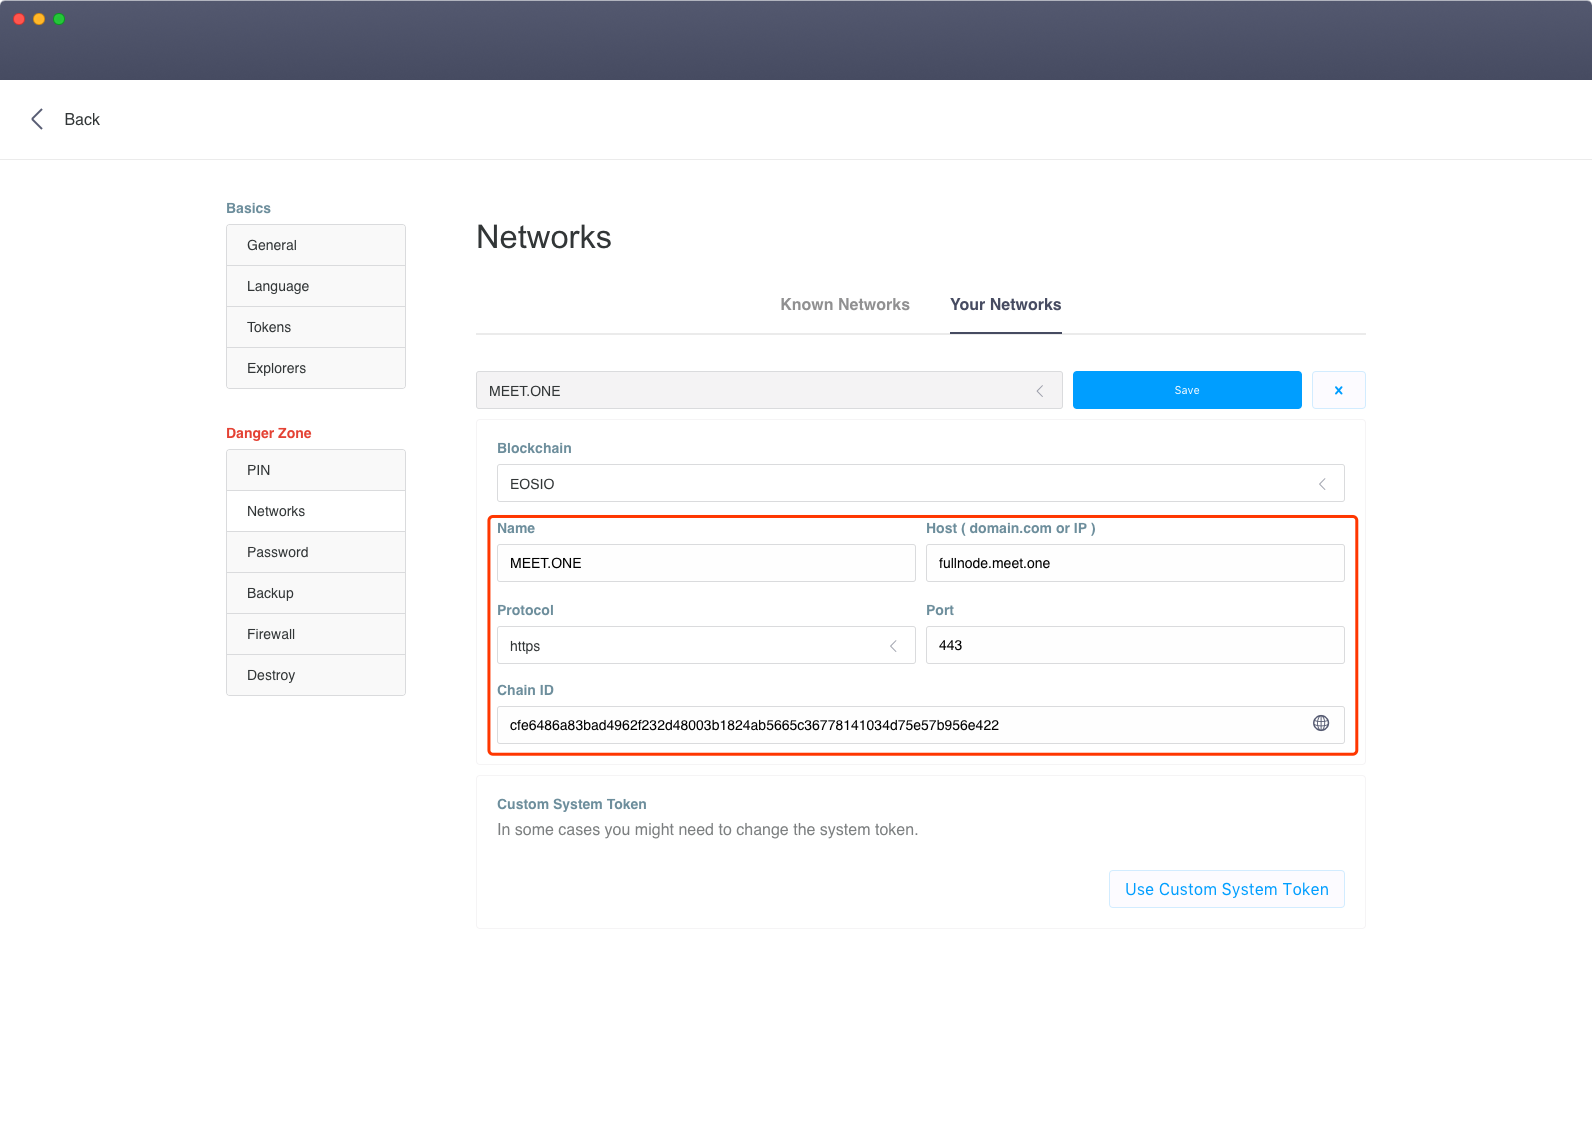The width and height of the screenshot is (1592, 1136).
Task: Focus the Port input showing 443
Action: [1135, 645]
